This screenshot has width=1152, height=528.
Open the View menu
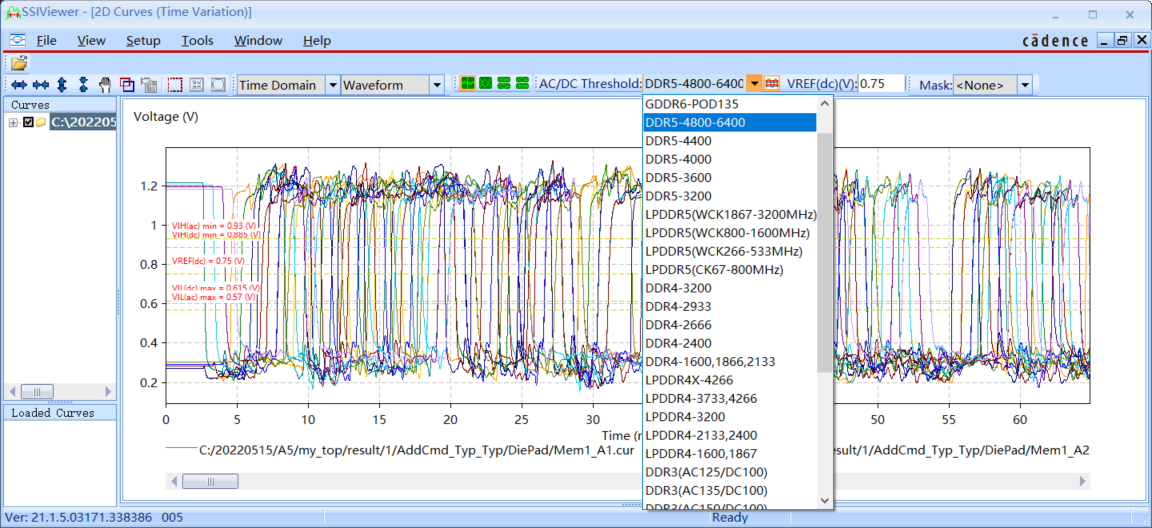point(91,40)
